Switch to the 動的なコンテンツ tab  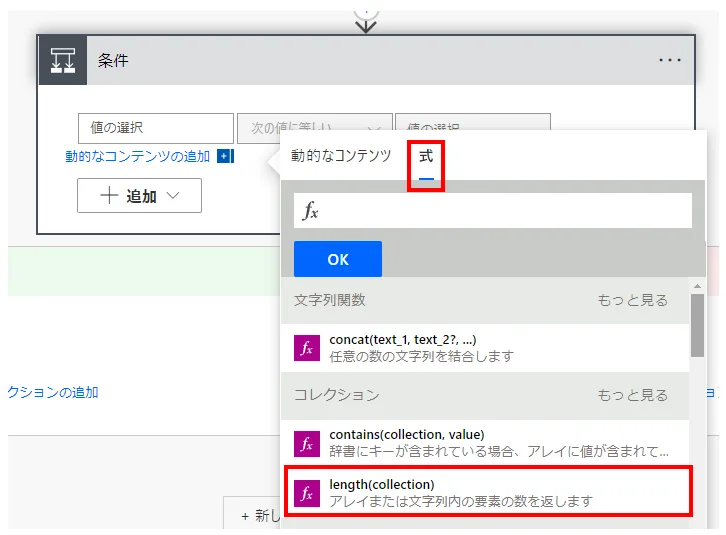(341, 156)
